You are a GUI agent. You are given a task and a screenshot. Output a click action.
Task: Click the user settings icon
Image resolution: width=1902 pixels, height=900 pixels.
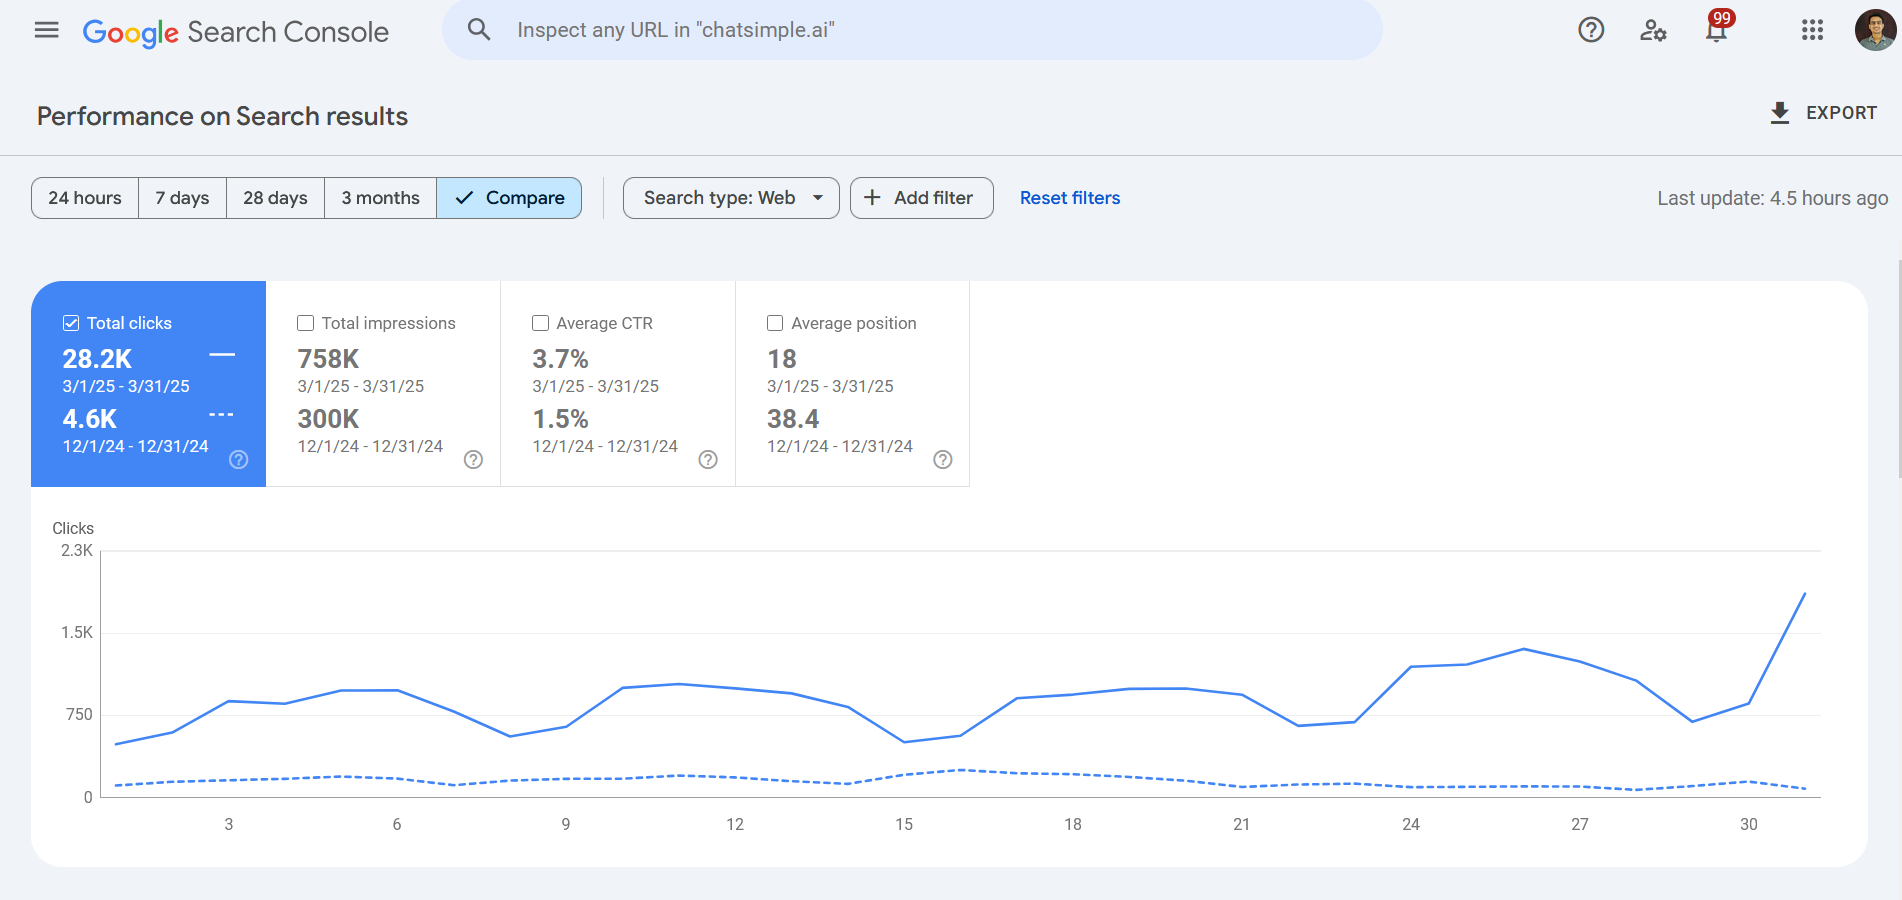click(x=1653, y=32)
